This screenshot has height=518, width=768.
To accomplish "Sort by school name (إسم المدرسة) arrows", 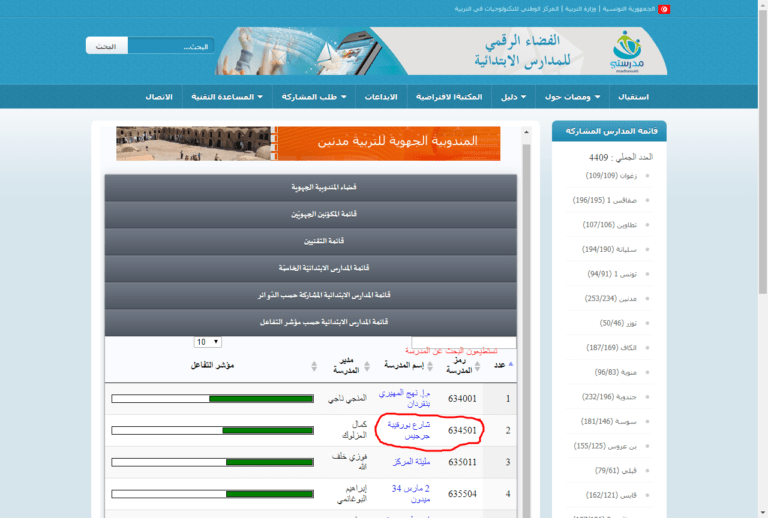I will click(371, 366).
